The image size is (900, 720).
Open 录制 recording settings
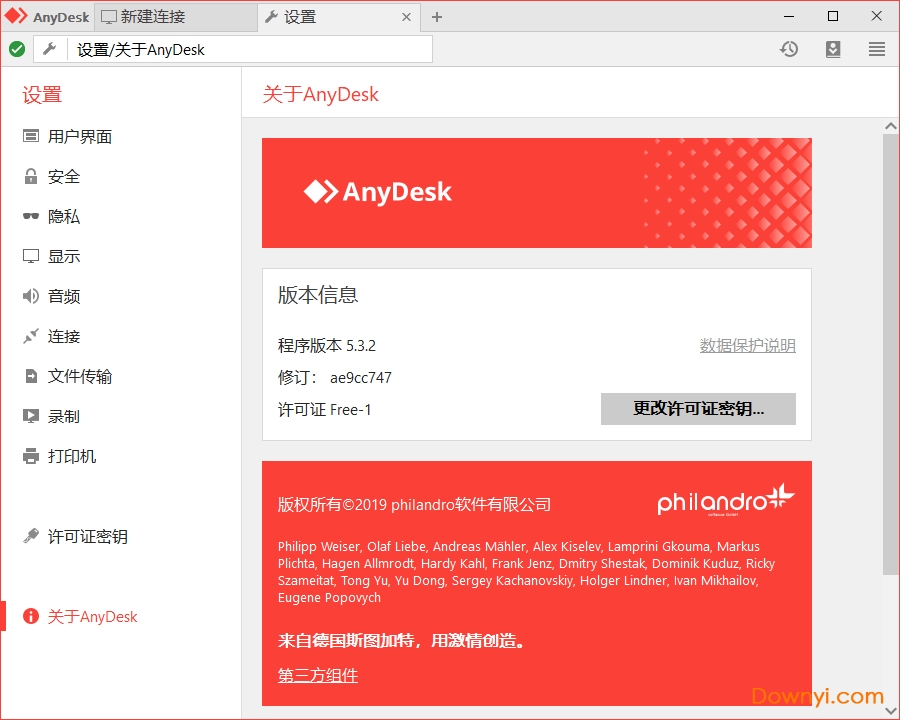(x=63, y=417)
